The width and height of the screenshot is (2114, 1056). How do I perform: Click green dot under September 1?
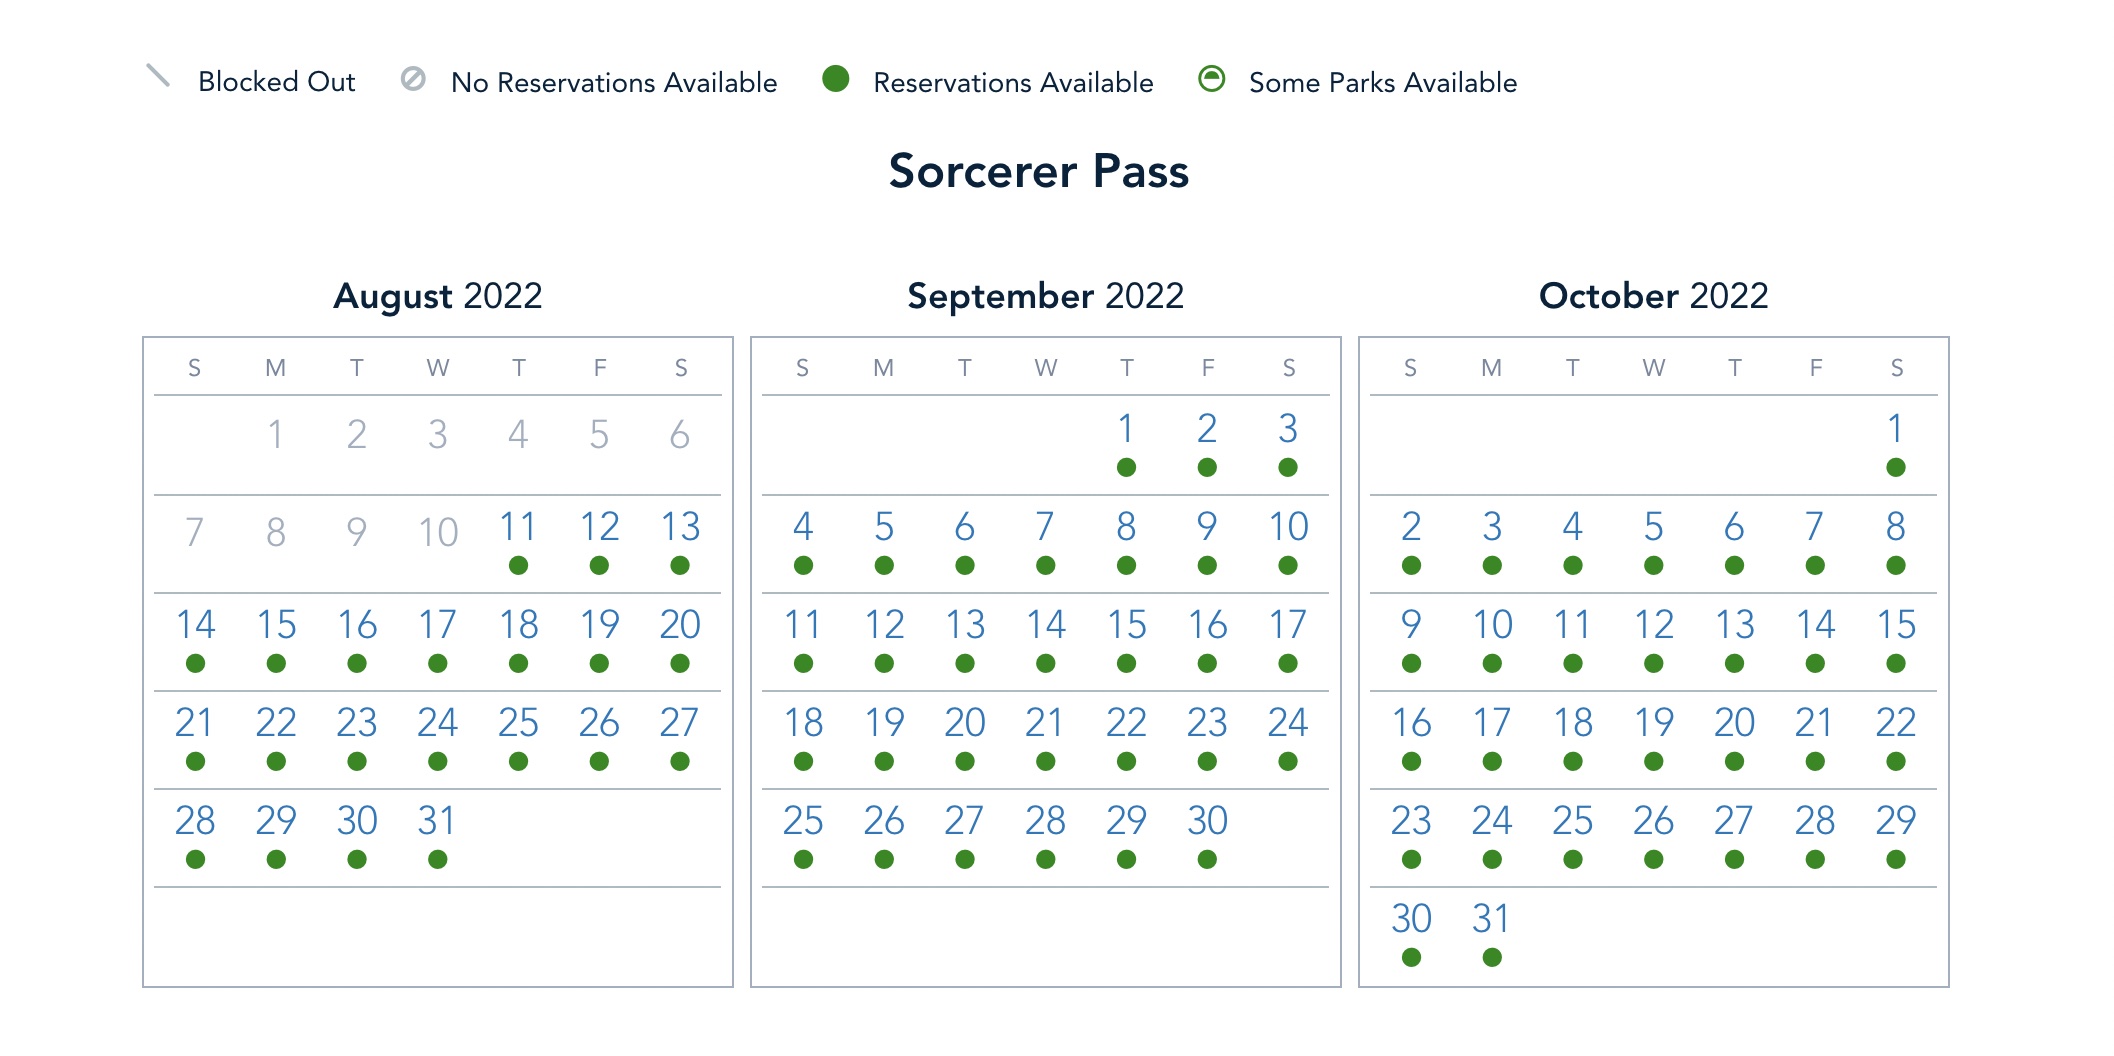tap(1126, 468)
